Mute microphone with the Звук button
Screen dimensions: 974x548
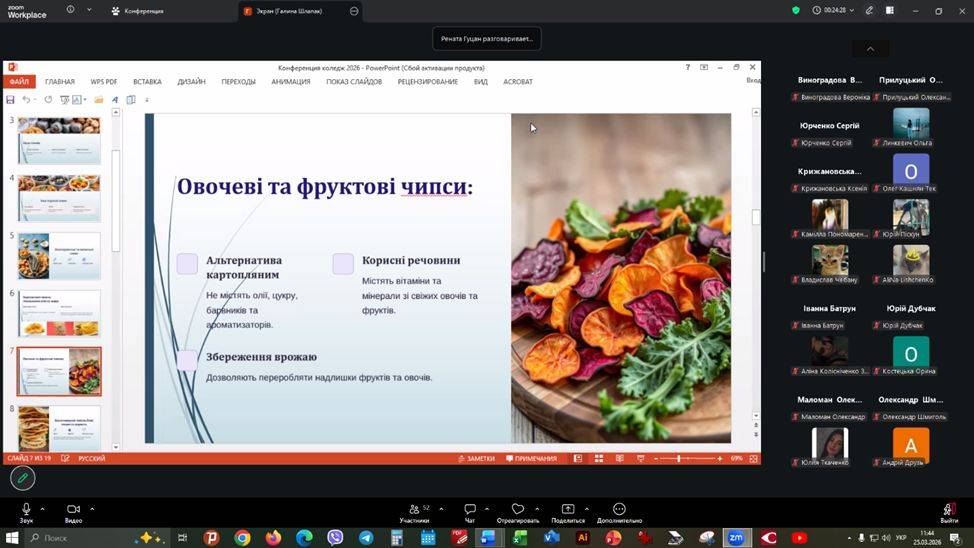[x=26, y=510]
